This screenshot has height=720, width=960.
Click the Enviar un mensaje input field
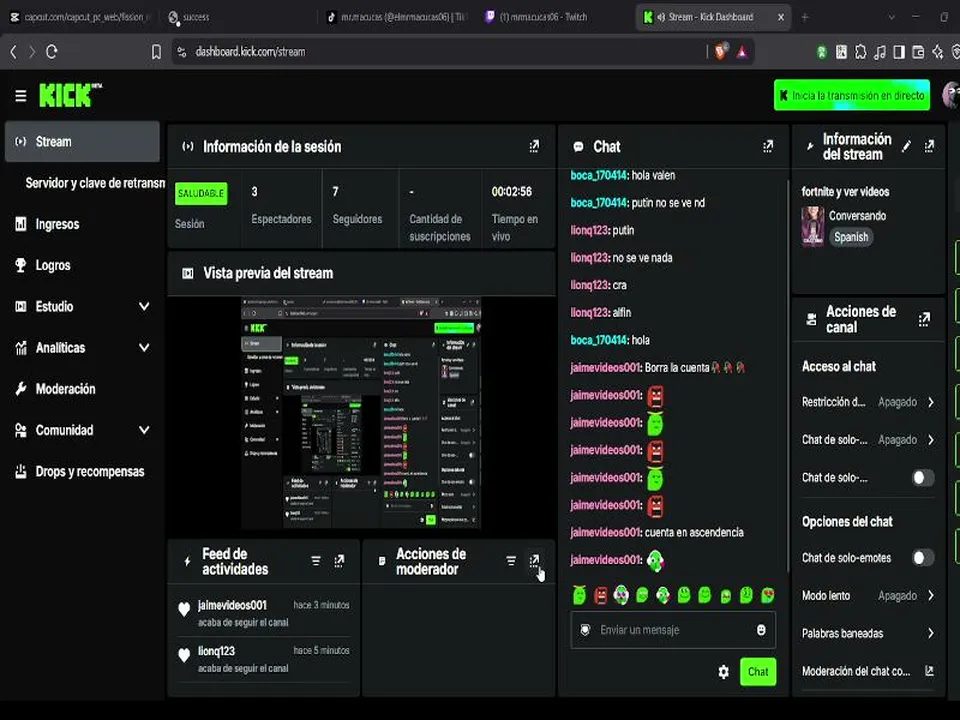[673, 630]
